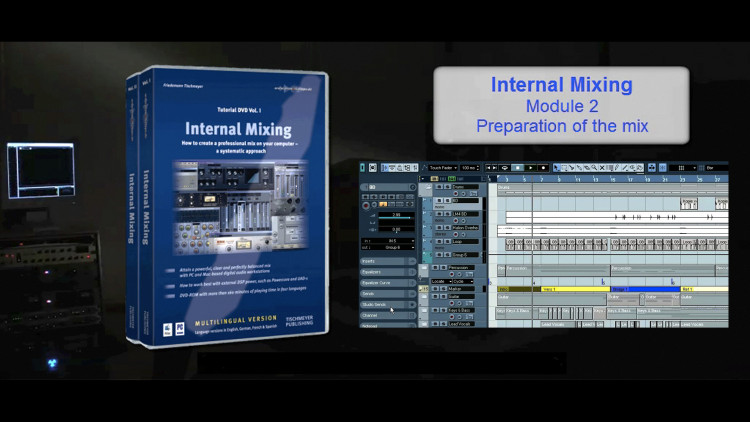This screenshot has width=750, height=422.
Task: Mute the Percussion folder track
Action: 435,267
